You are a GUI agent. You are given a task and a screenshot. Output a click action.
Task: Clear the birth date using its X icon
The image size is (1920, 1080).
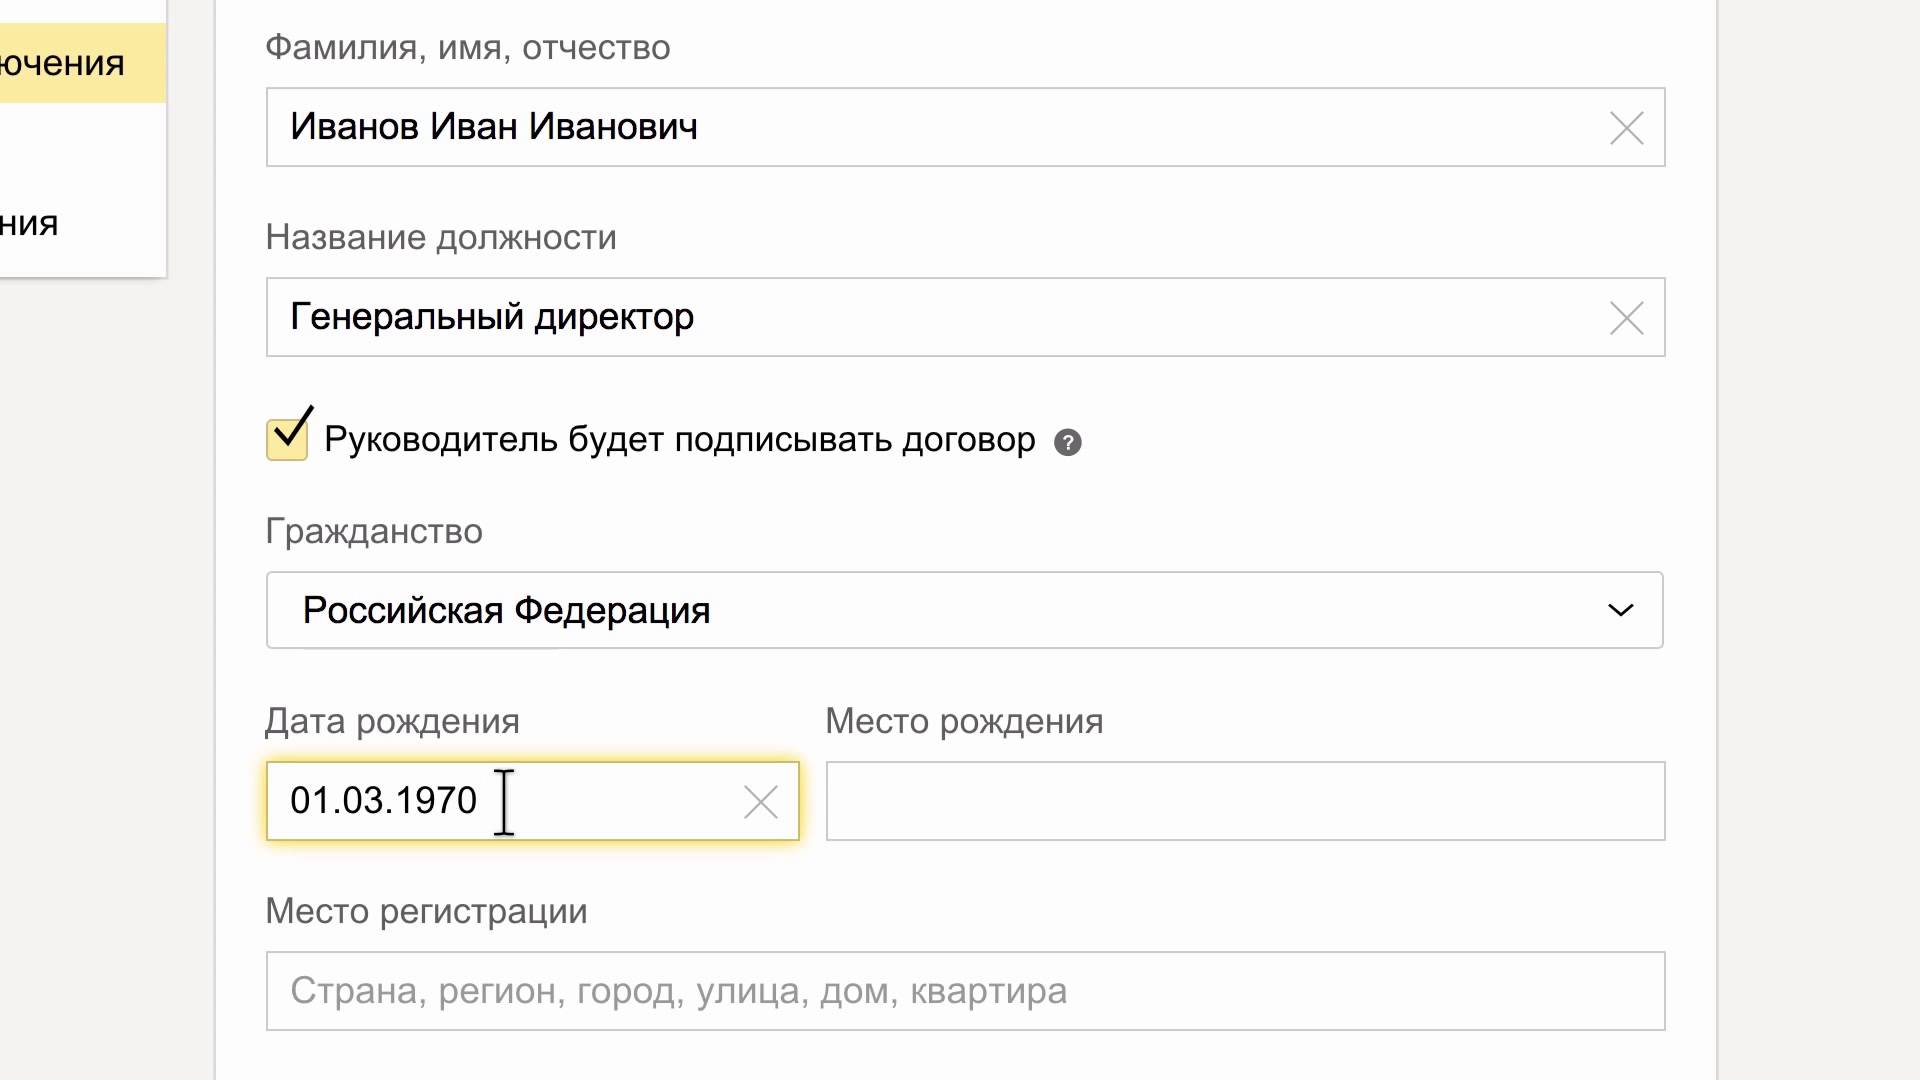tap(761, 800)
